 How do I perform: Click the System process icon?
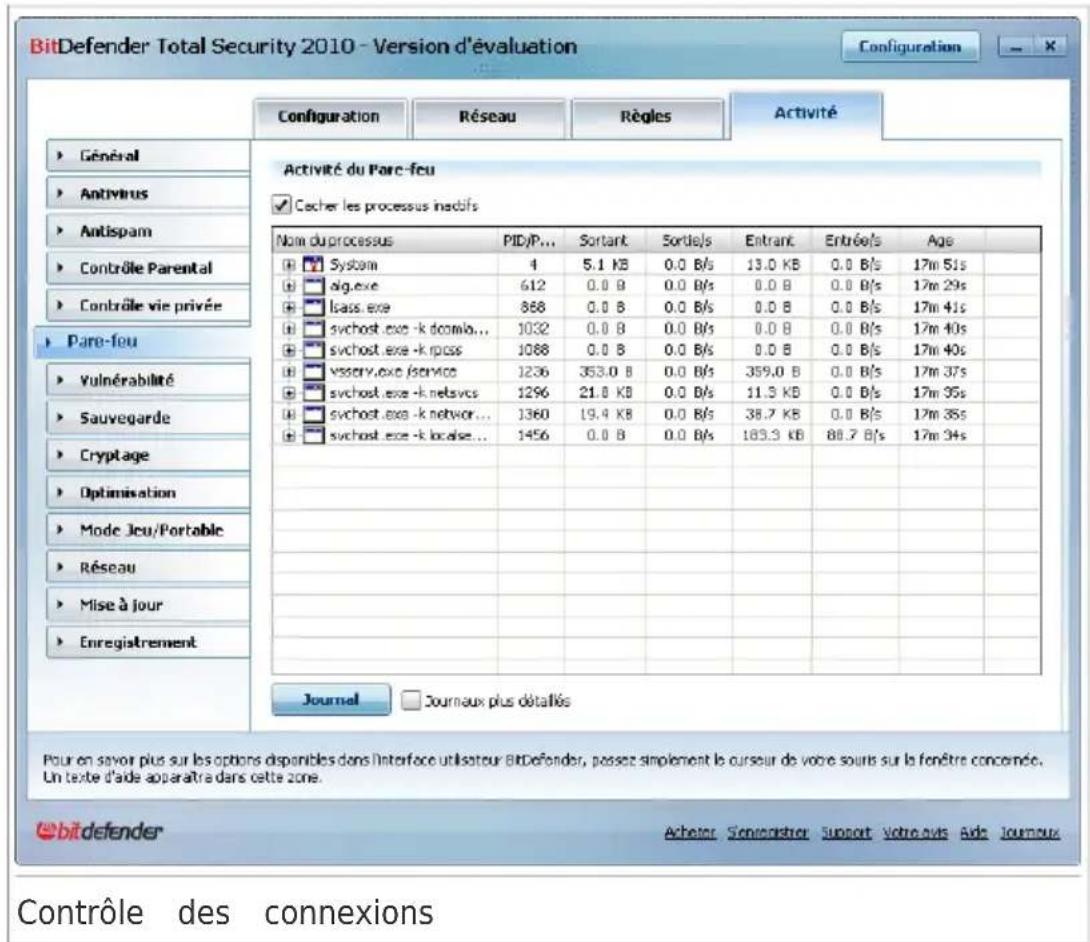(314, 265)
